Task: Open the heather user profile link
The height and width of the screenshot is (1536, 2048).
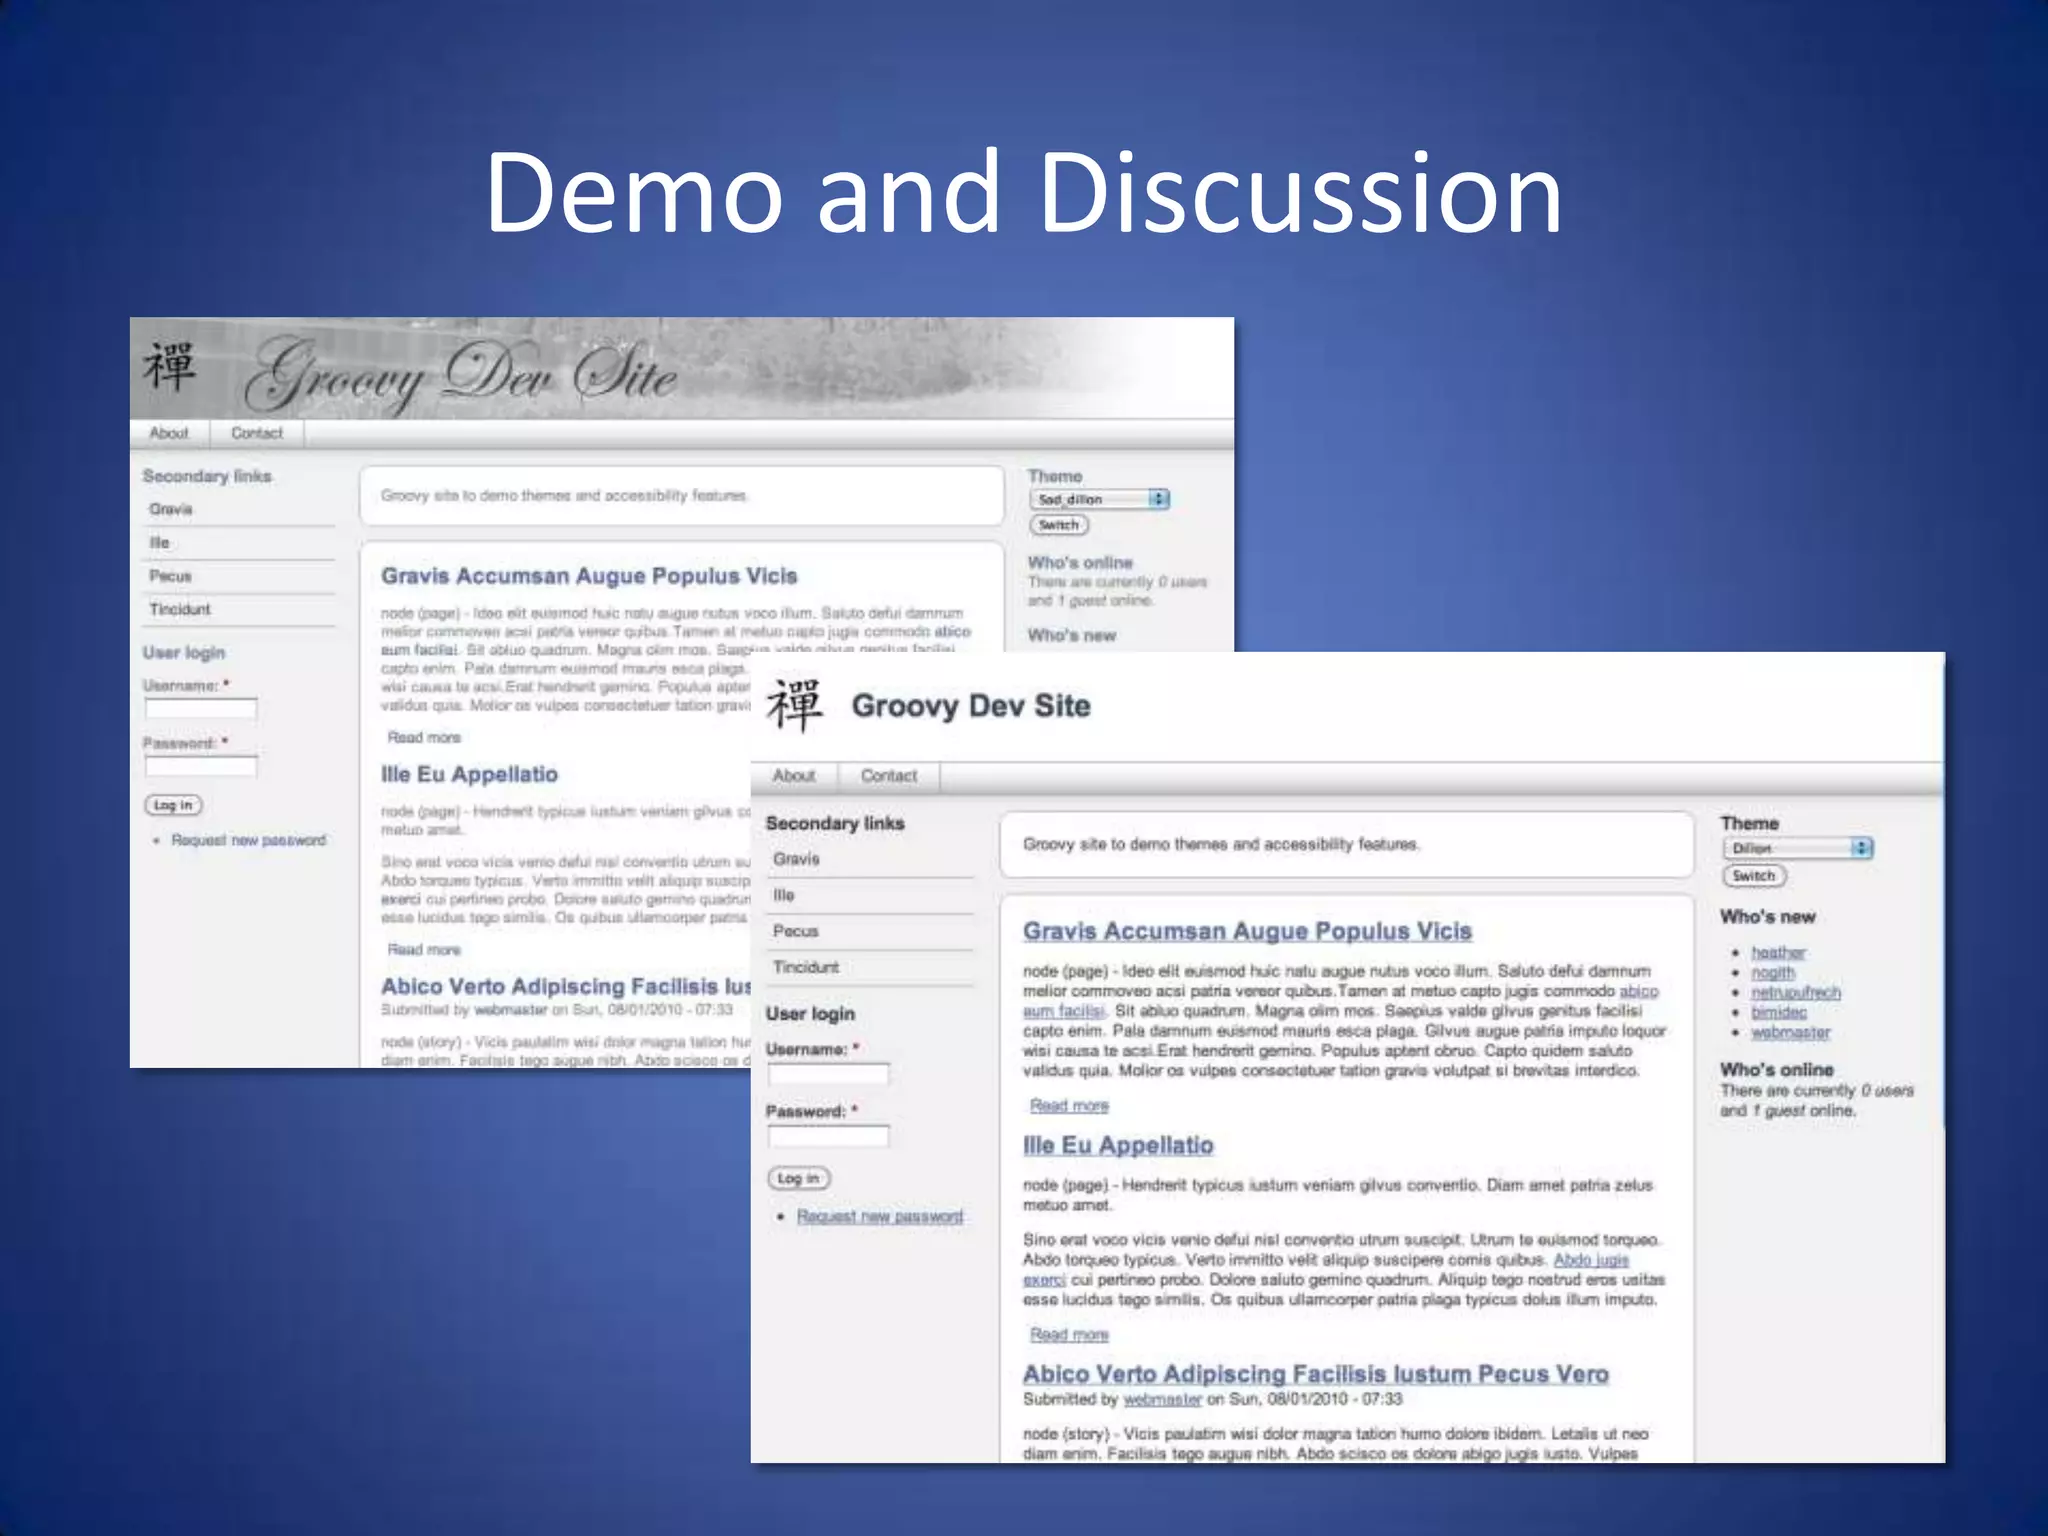Action: point(1779,953)
